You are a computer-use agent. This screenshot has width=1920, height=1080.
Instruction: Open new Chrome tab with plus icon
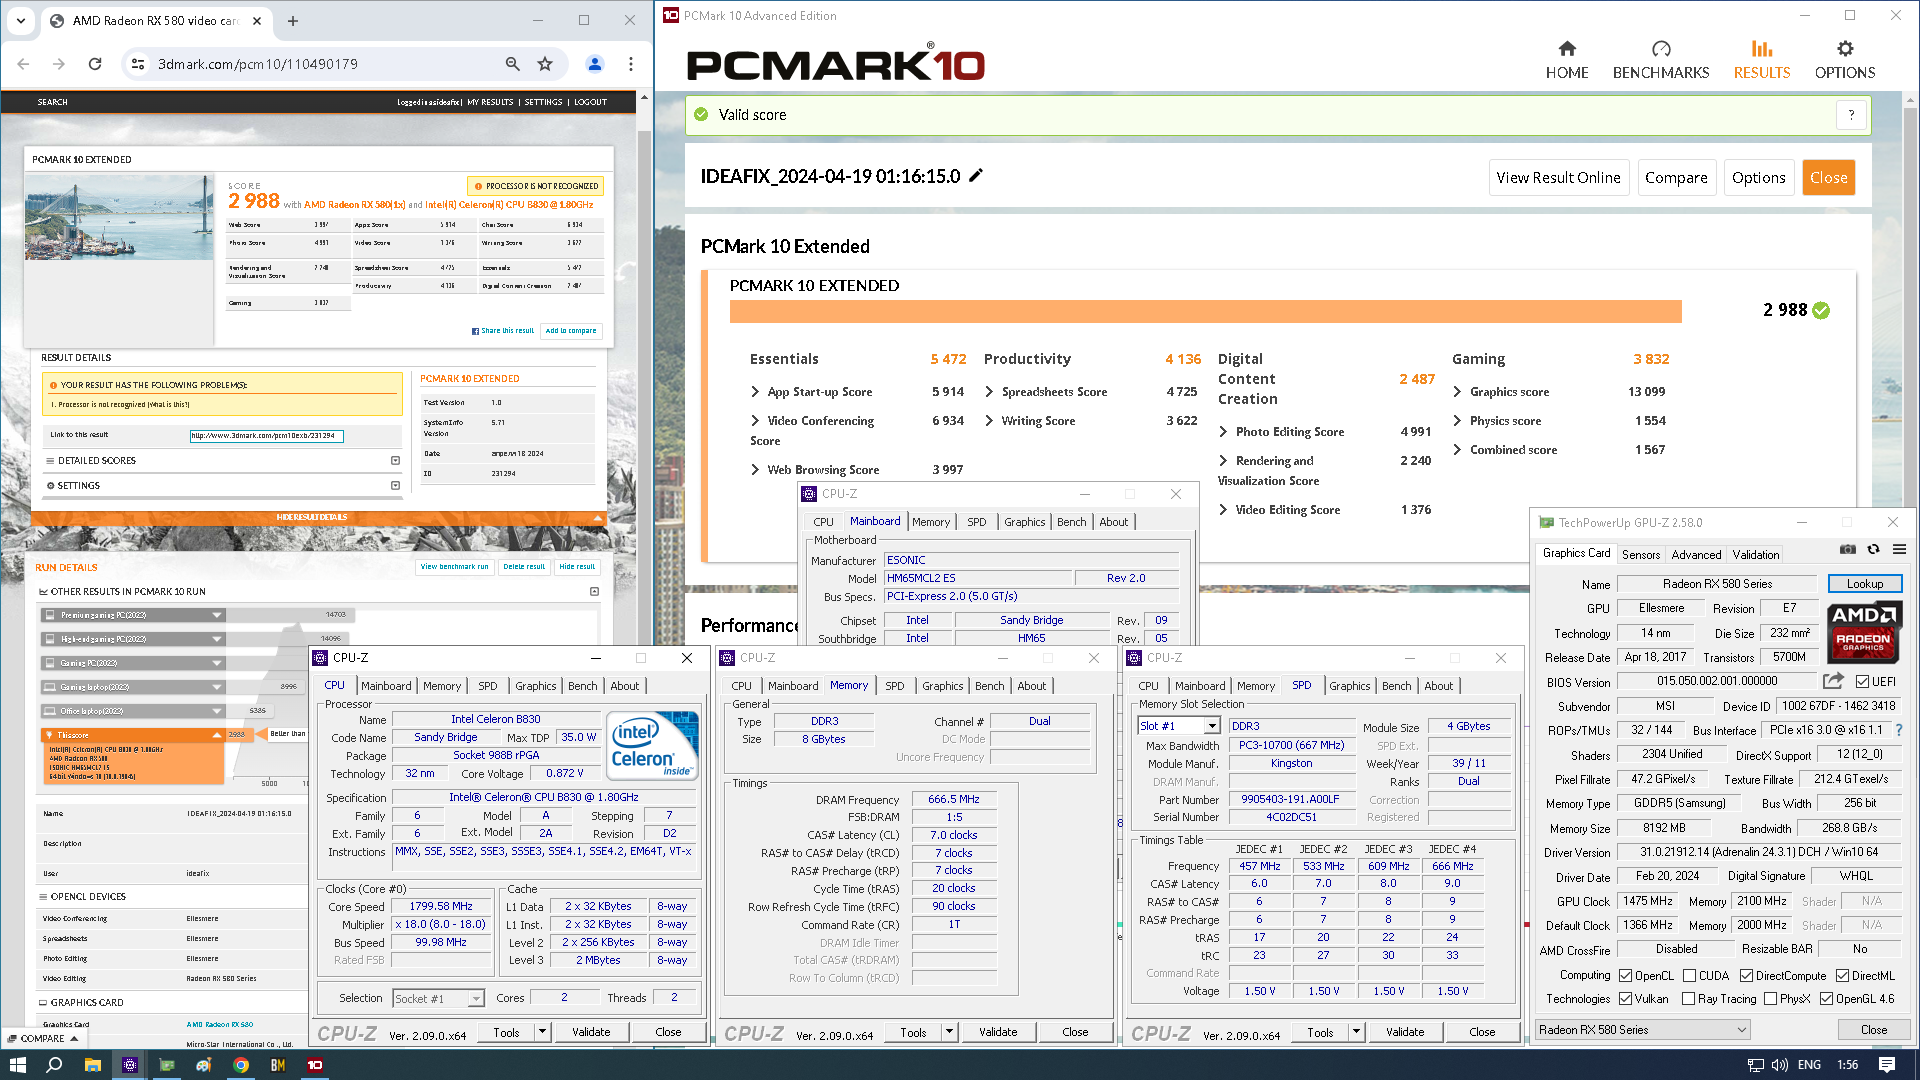[x=293, y=20]
